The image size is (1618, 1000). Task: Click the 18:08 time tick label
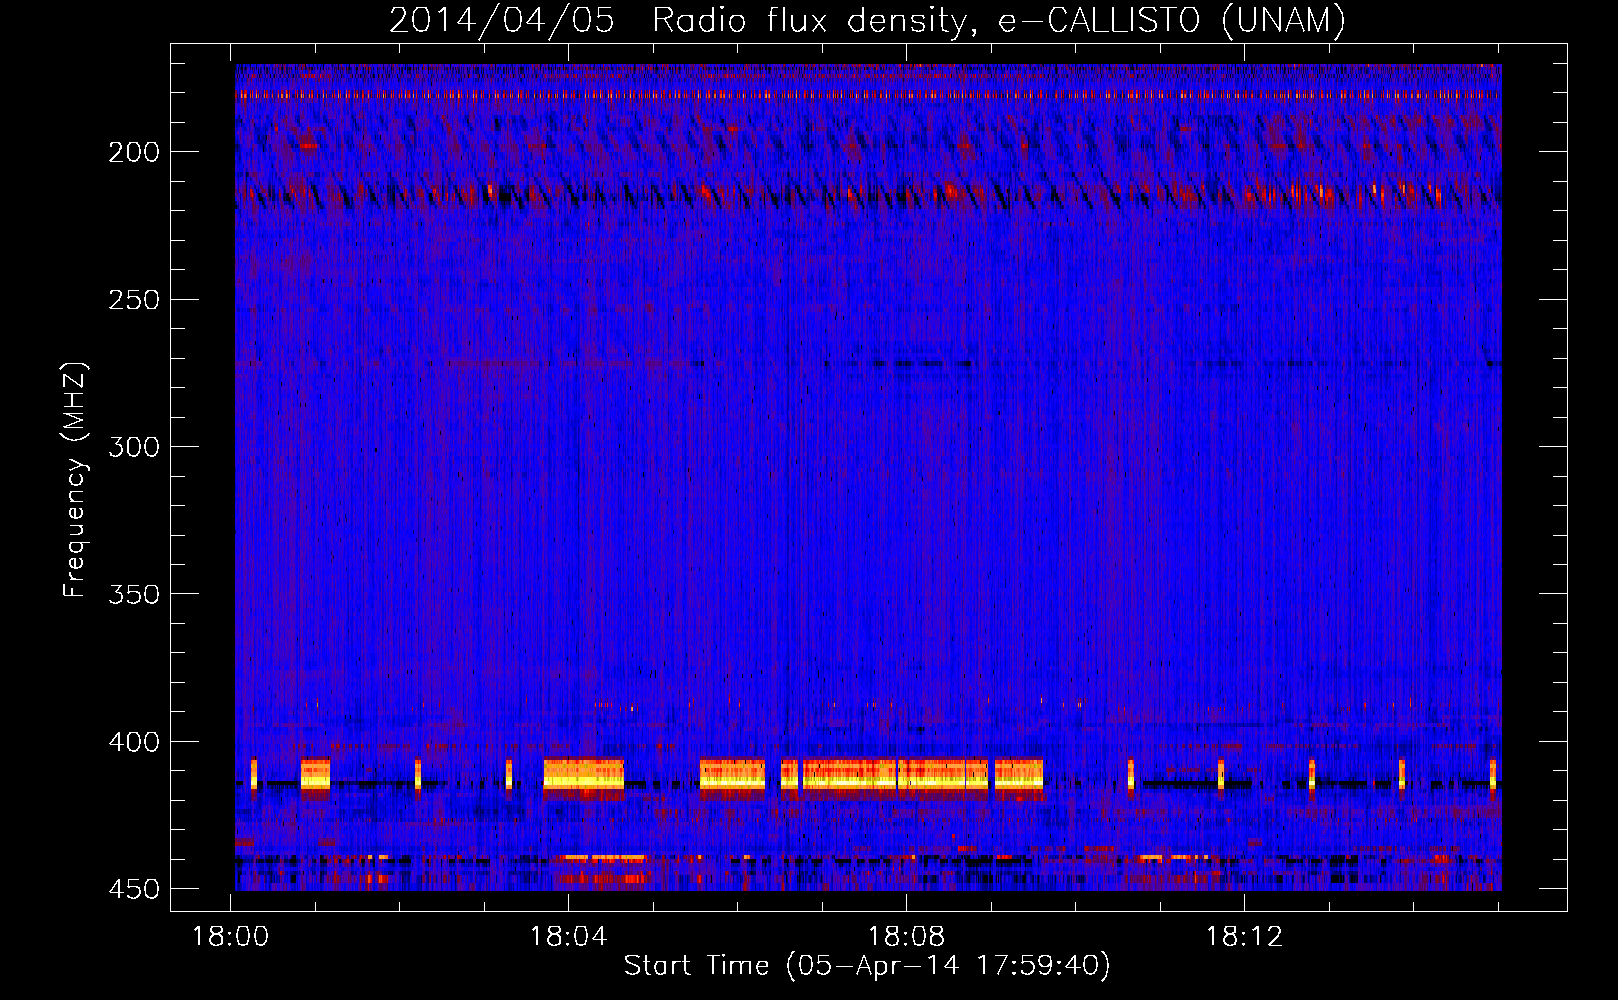click(x=907, y=937)
